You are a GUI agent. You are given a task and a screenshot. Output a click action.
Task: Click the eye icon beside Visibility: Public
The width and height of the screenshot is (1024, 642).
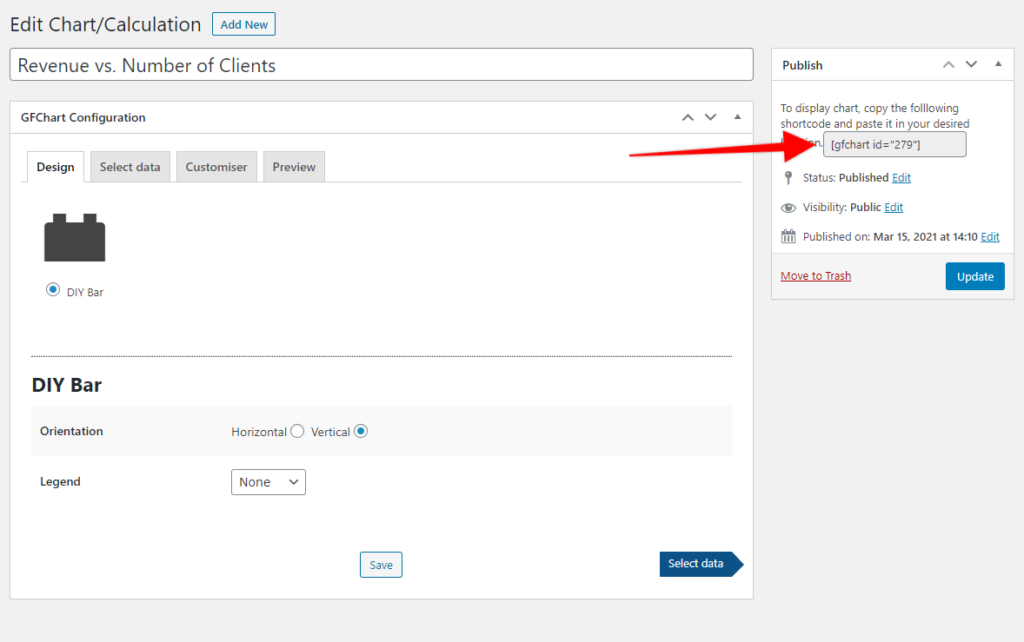click(x=786, y=207)
